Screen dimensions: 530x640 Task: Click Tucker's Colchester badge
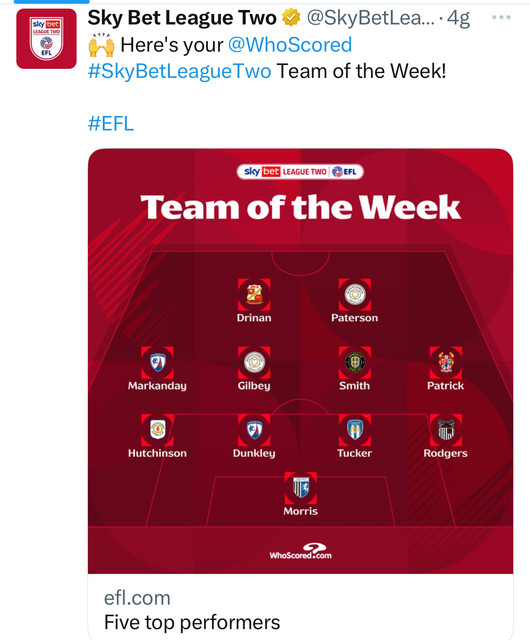(354, 430)
